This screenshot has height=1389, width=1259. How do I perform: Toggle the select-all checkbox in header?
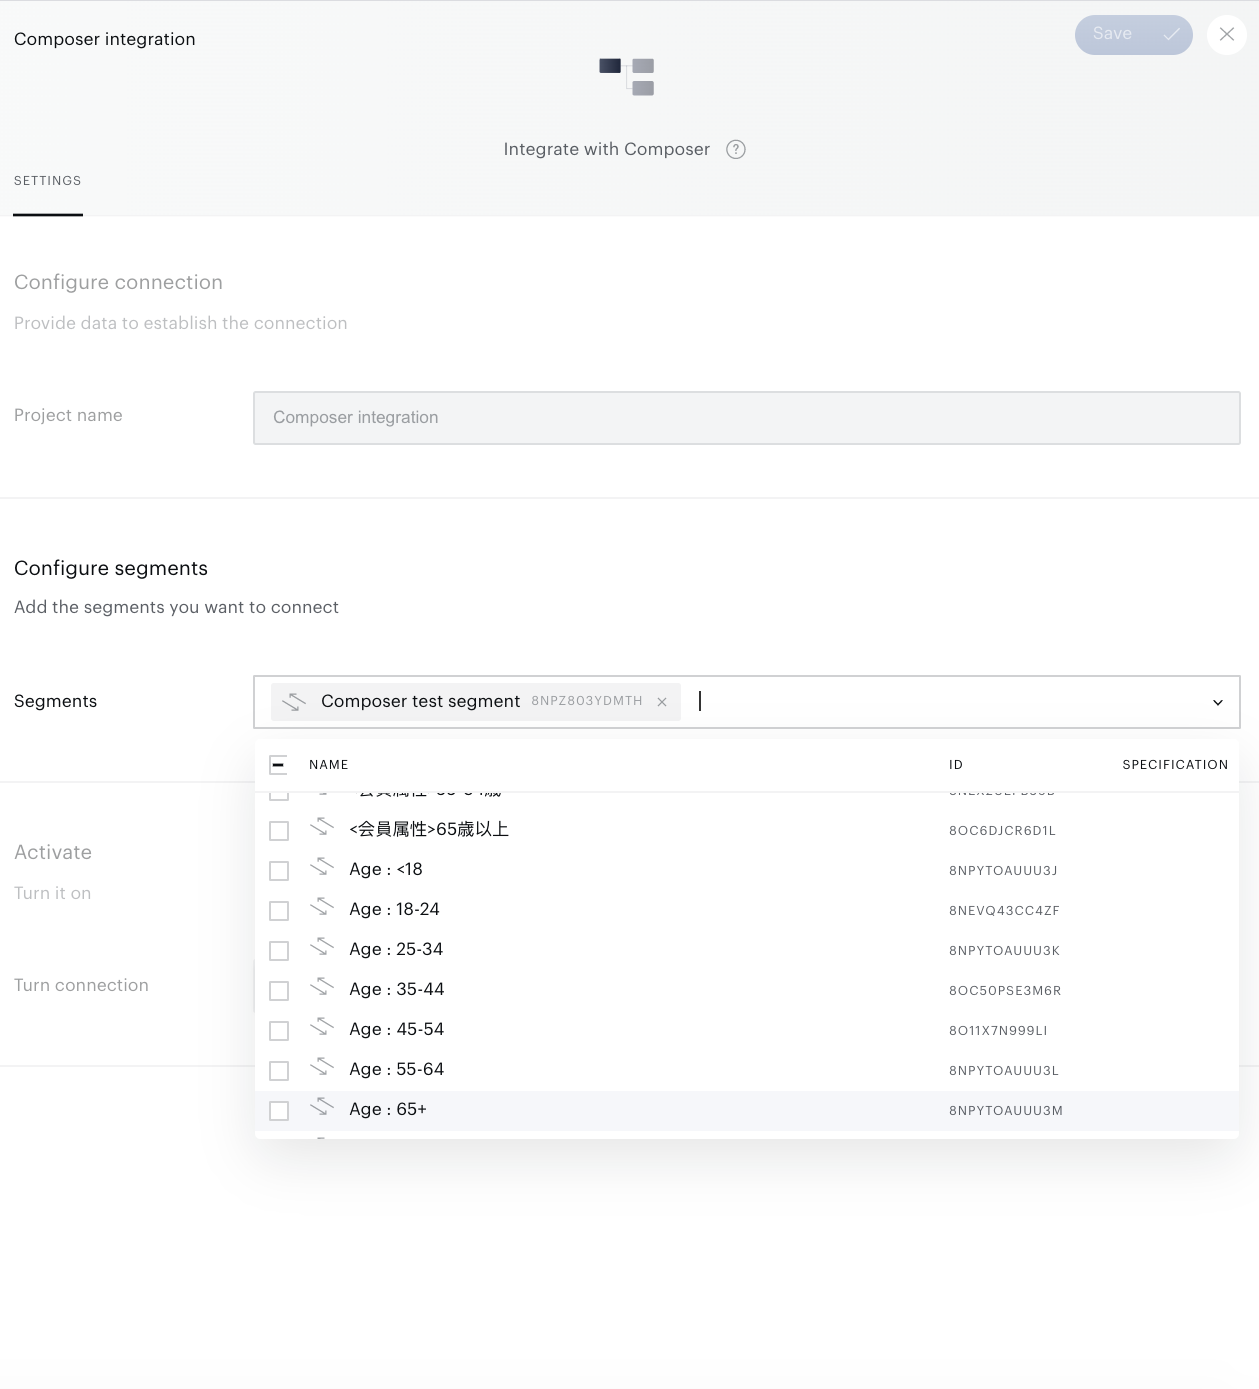[278, 765]
